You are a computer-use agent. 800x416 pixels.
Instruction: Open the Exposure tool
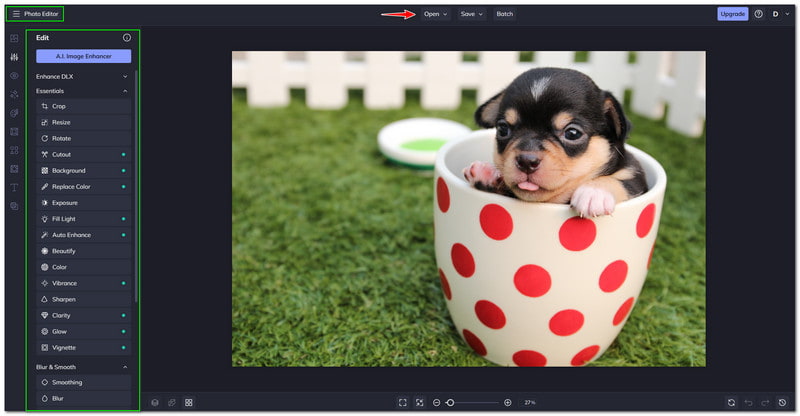pyautogui.click(x=84, y=203)
